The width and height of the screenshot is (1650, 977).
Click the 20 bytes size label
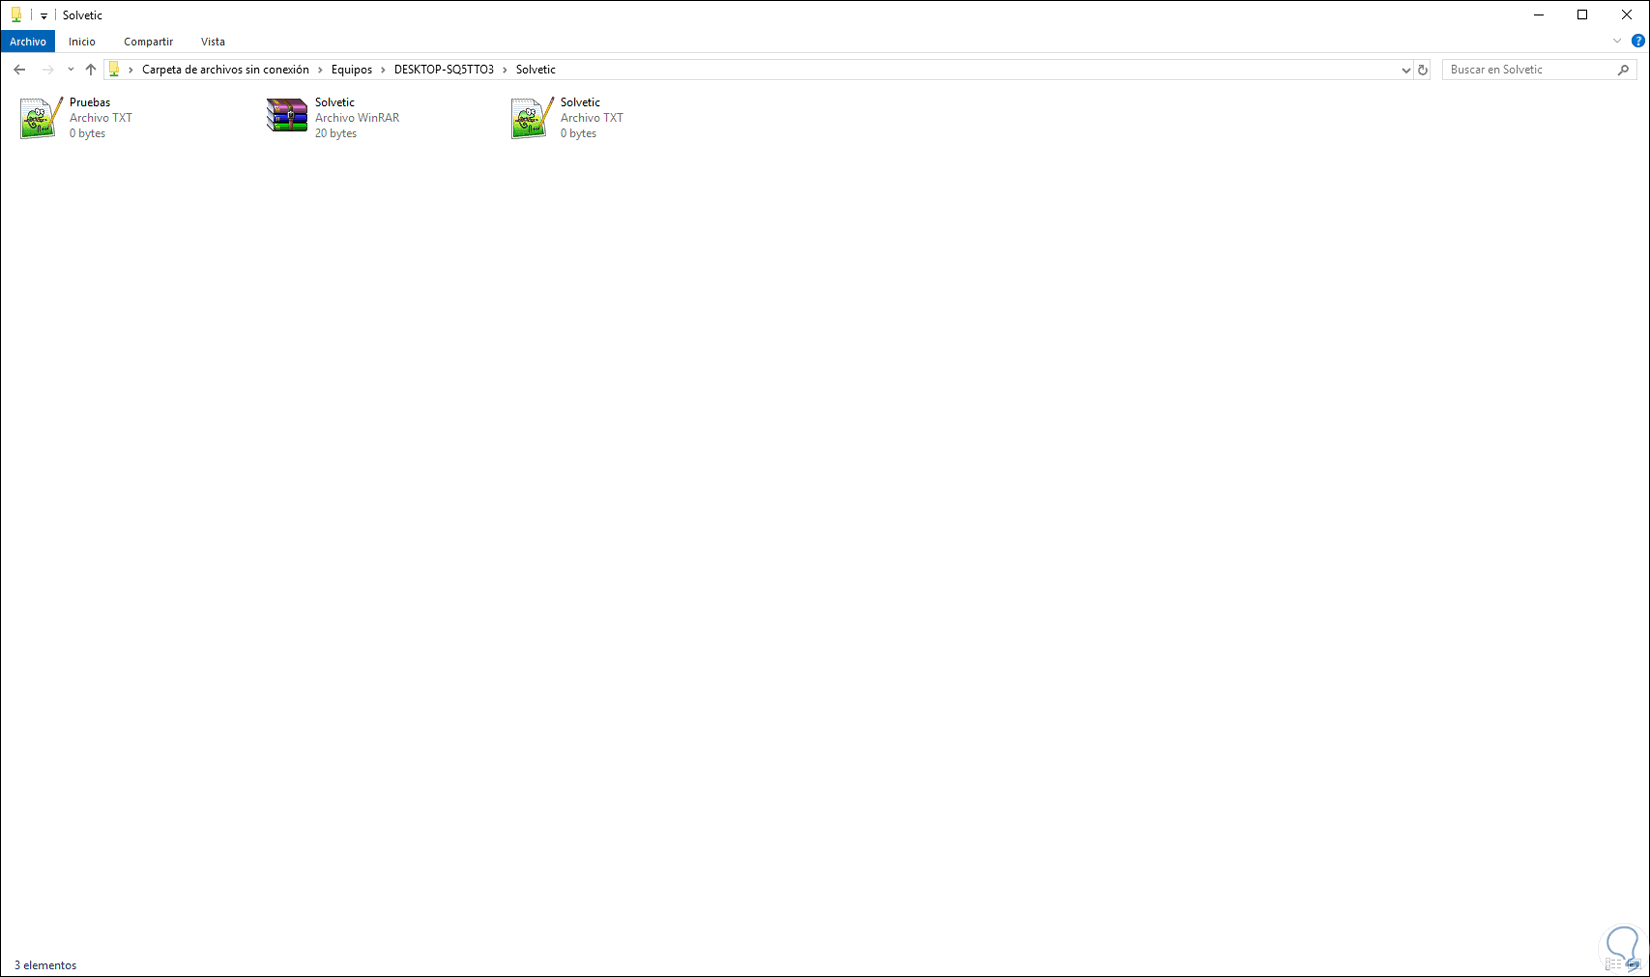point(336,134)
